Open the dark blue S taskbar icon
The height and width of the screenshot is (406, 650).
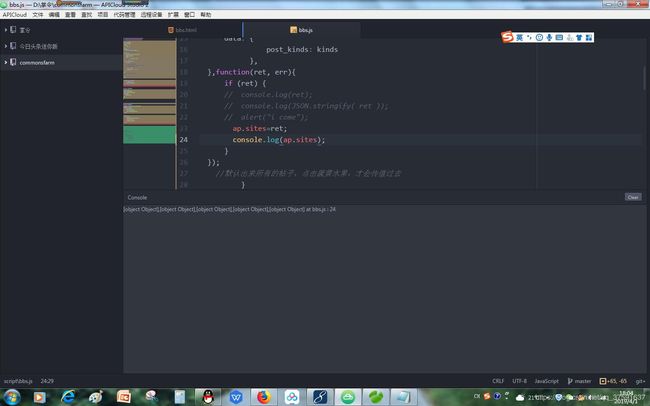pyautogui.click(x=320, y=397)
